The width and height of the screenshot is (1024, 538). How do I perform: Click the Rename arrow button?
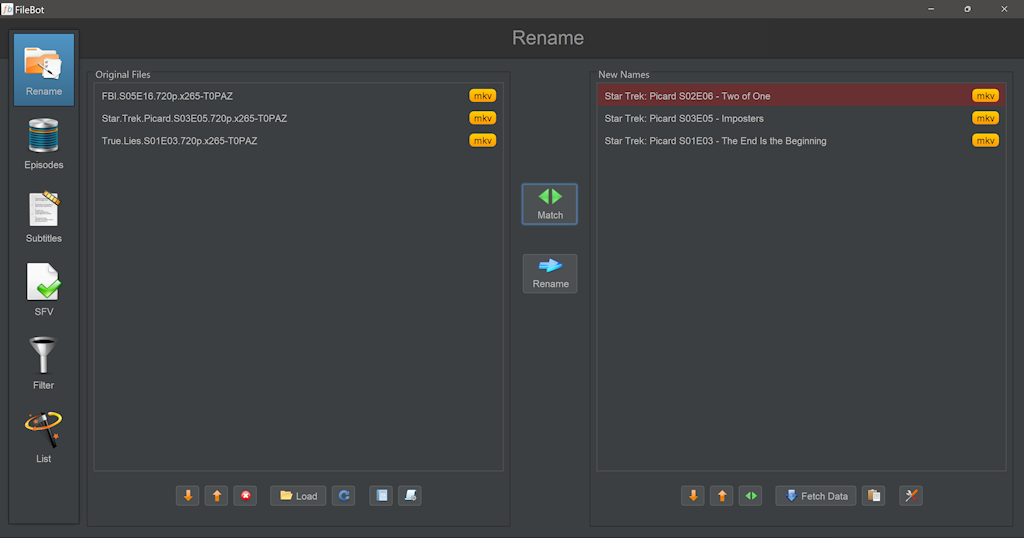click(550, 274)
